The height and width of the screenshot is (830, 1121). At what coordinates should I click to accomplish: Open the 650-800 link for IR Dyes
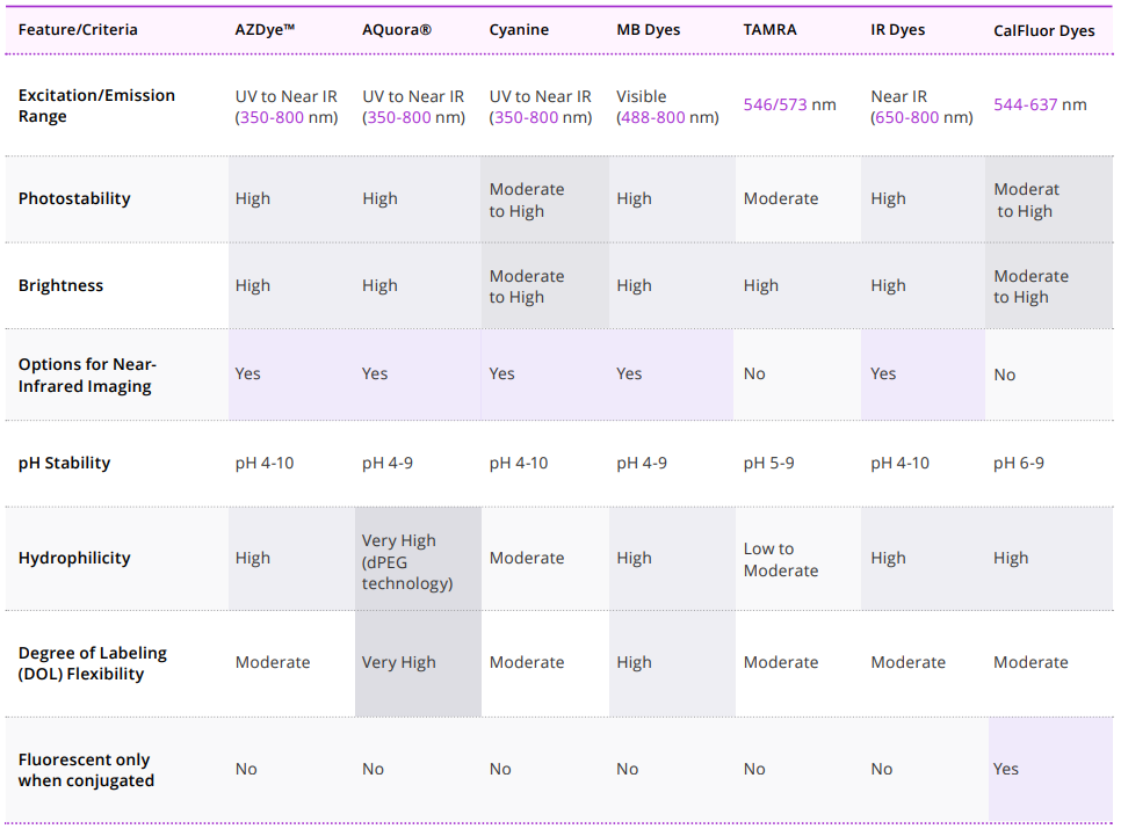(x=907, y=117)
